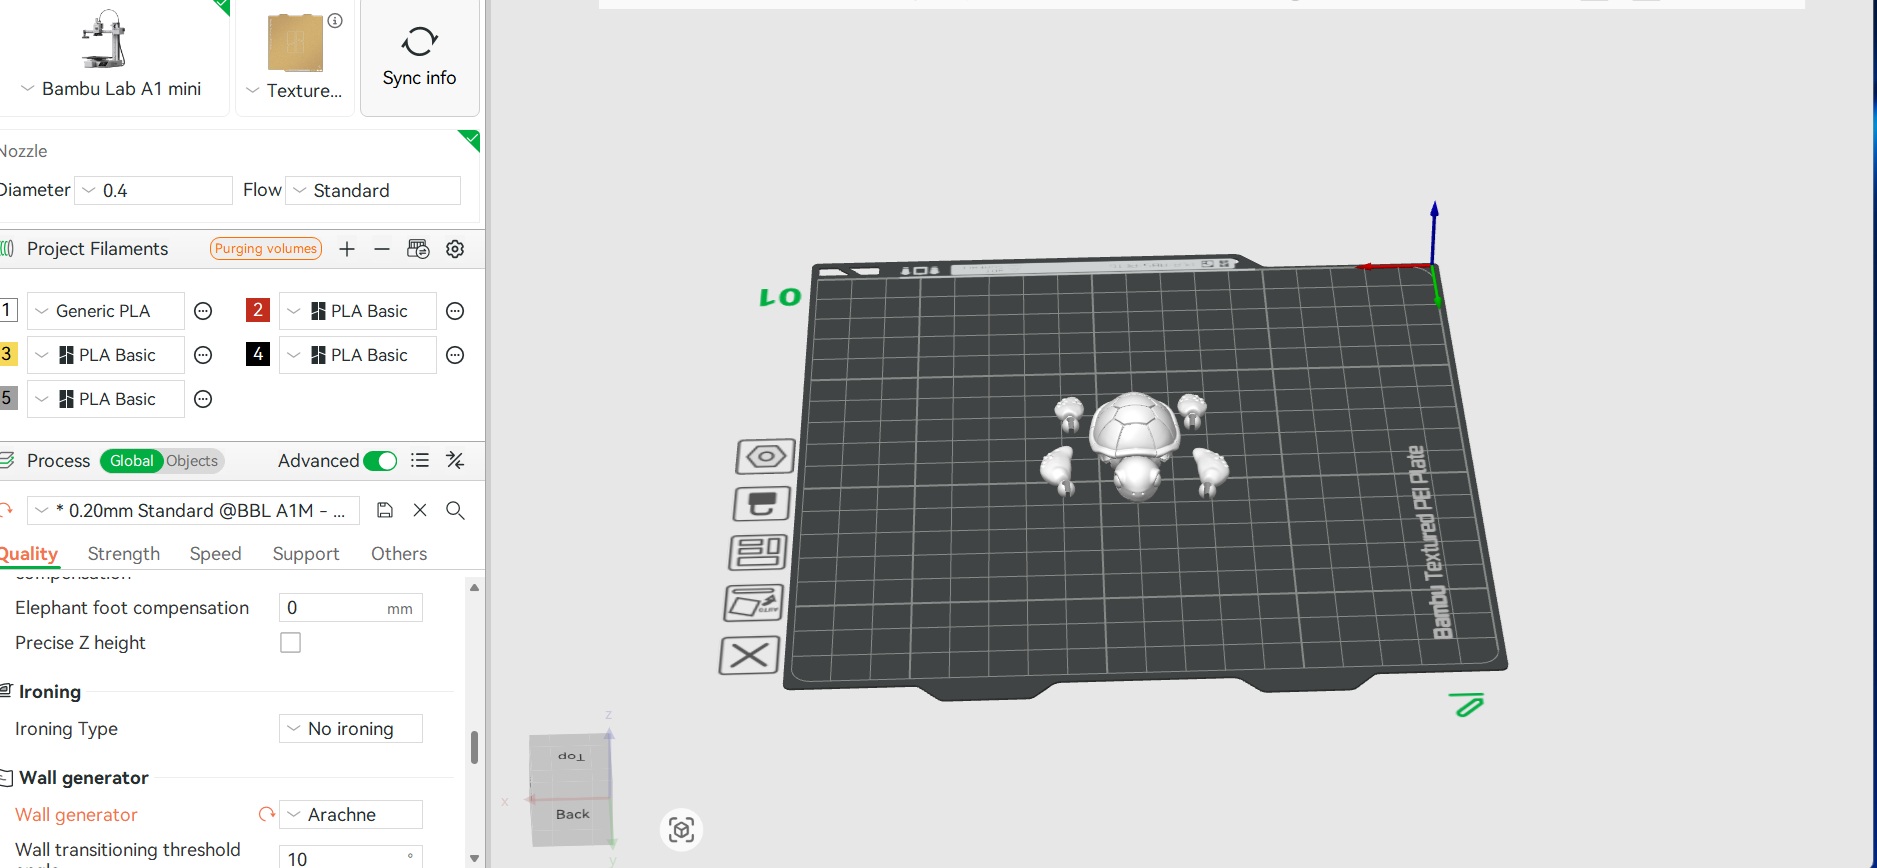The height and width of the screenshot is (868, 1877).
Task: Click the plate arrange objects icon
Action: tap(758, 552)
